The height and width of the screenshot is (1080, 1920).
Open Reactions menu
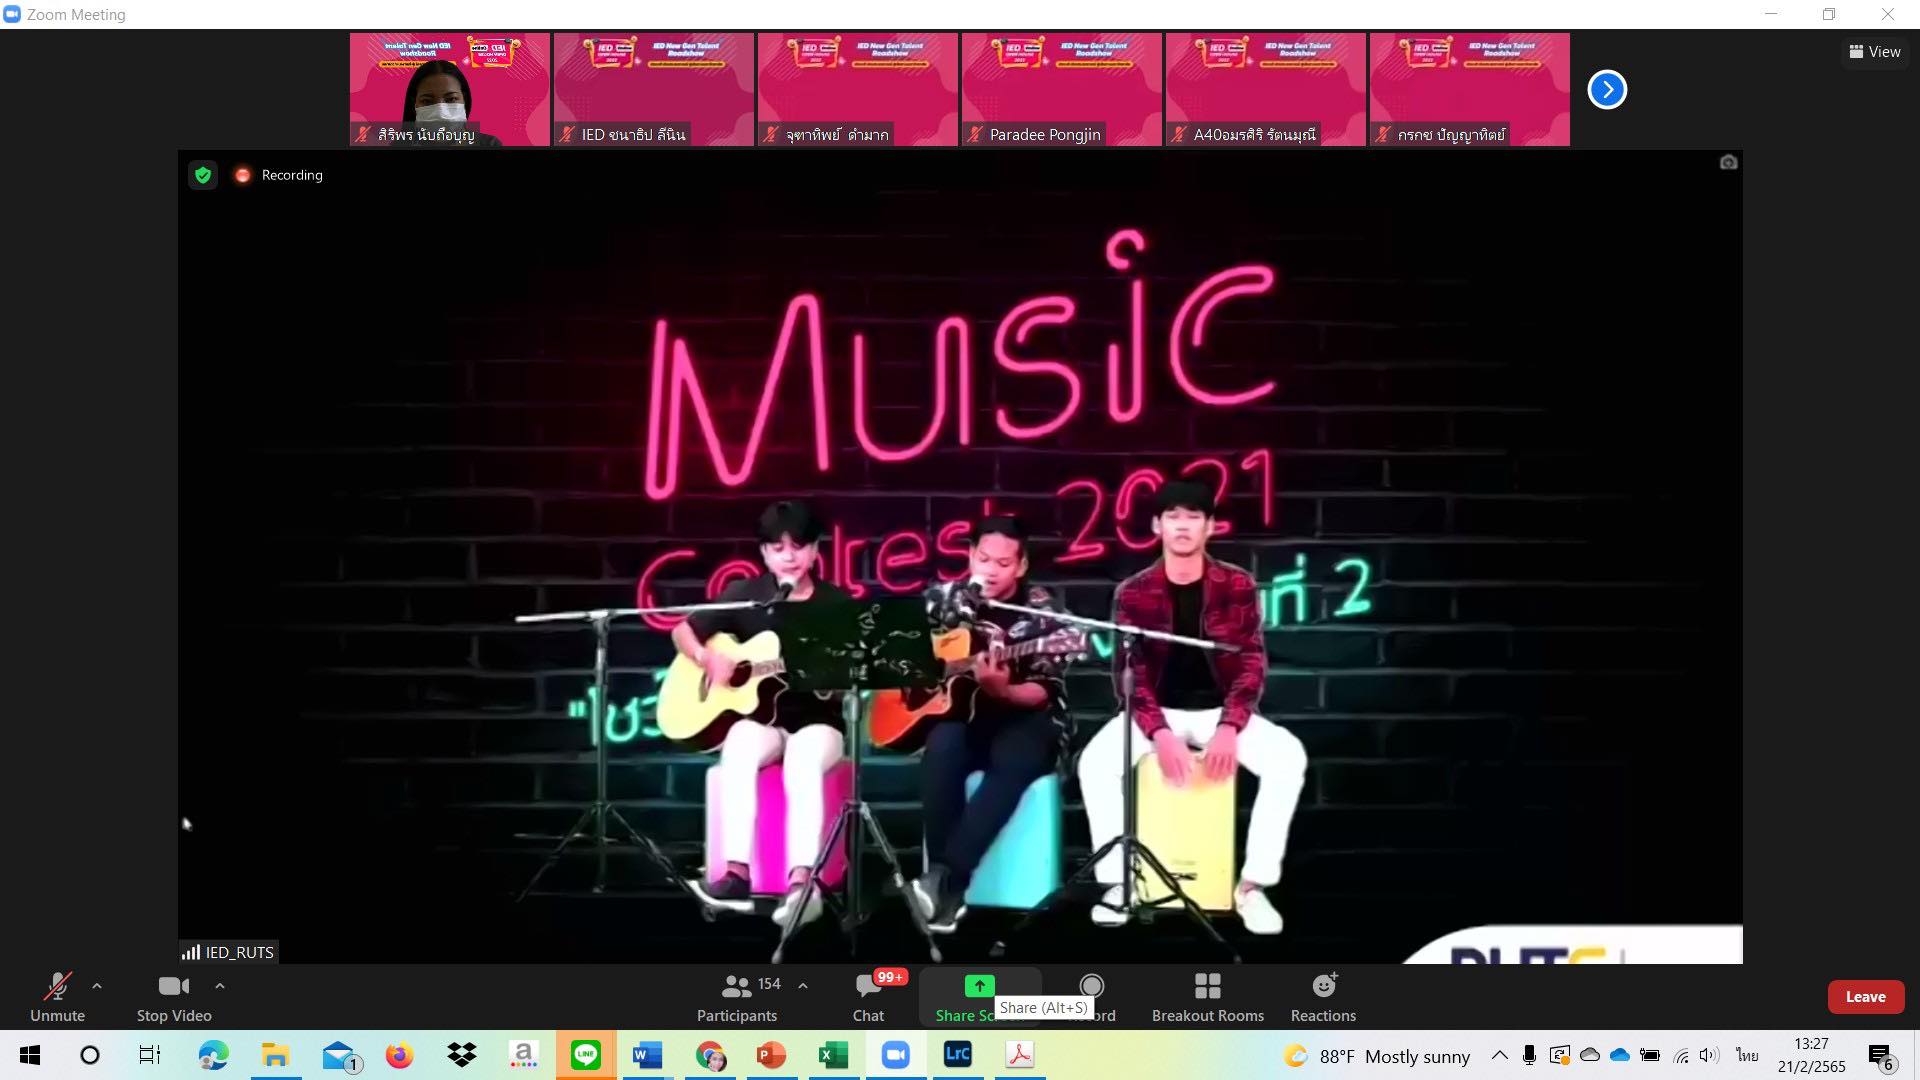coord(1323,997)
